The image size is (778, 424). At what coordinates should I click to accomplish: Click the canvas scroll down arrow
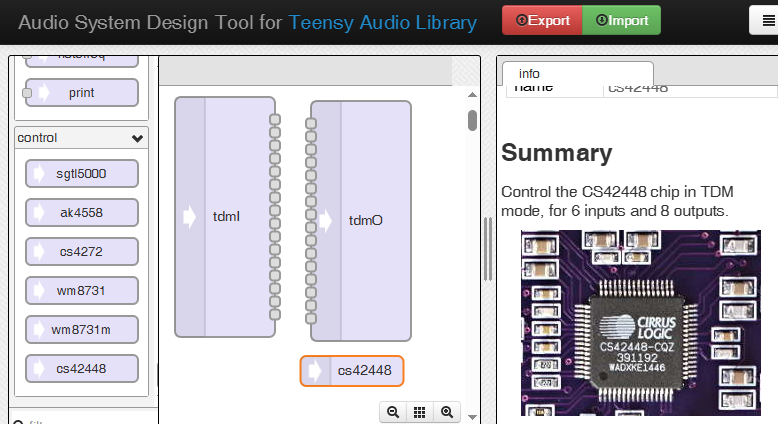point(472,418)
